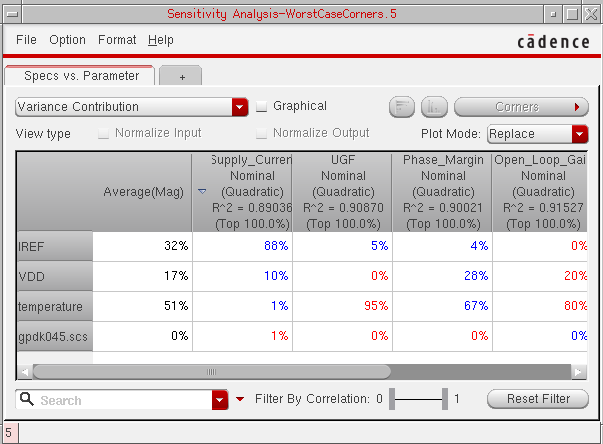The image size is (603, 444).
Task: Expand the Search history dropdown
Action: tap(220, 400)
